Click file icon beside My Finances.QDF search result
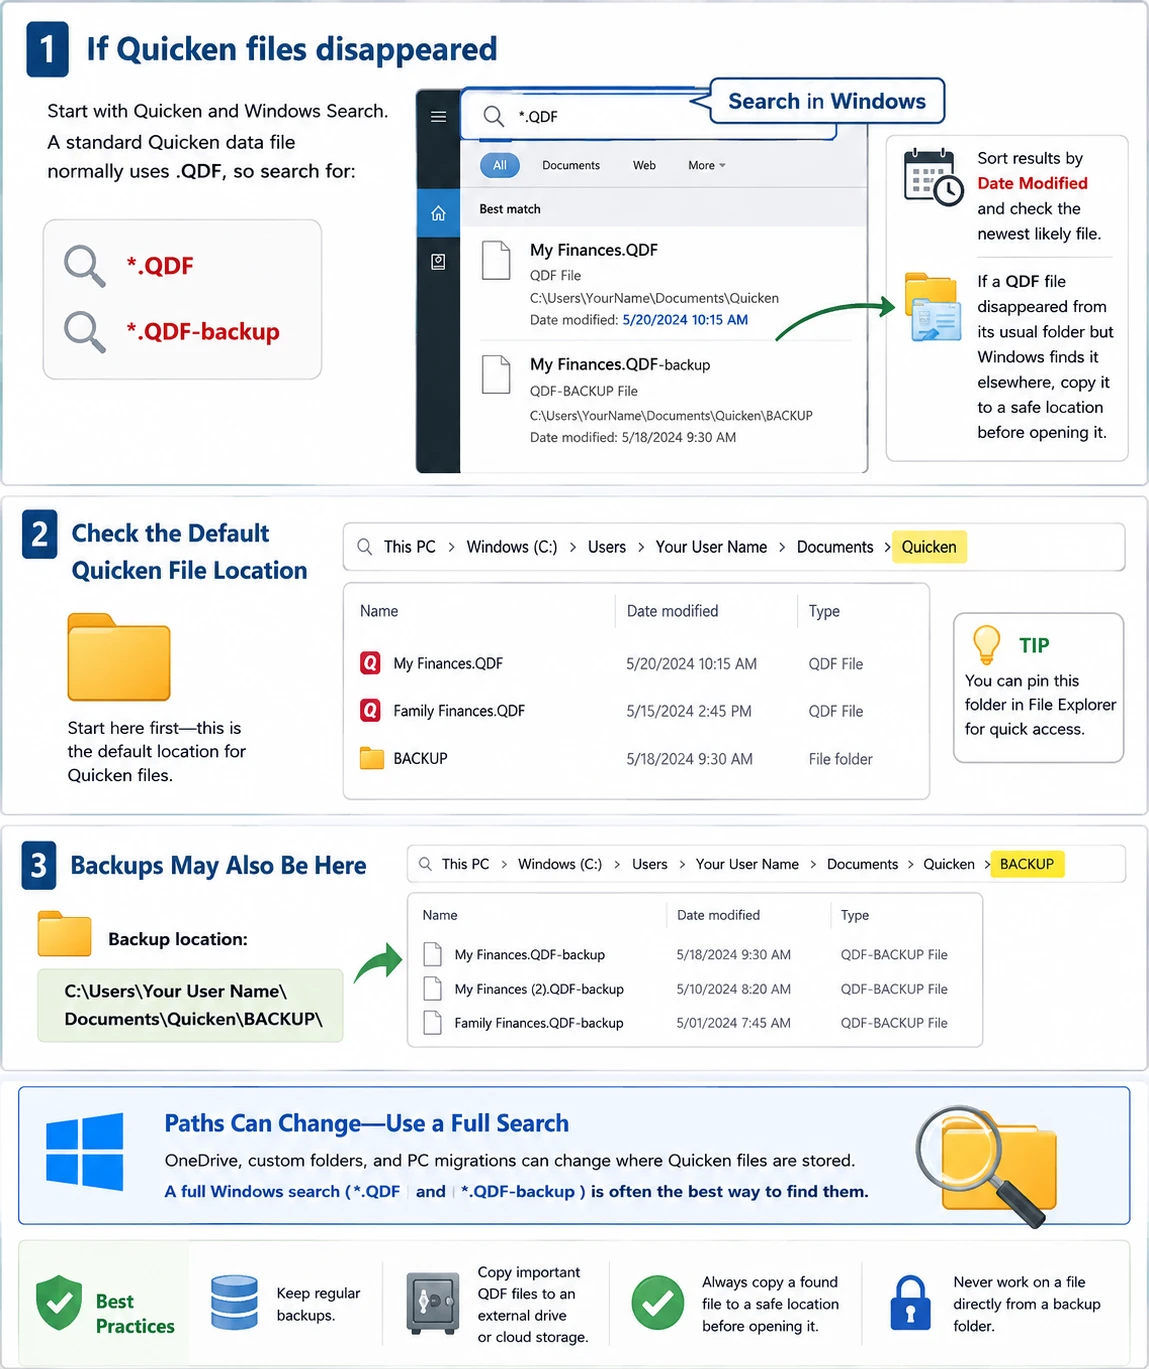This screenshot has width=1149, height=1369. coord(497,260)
